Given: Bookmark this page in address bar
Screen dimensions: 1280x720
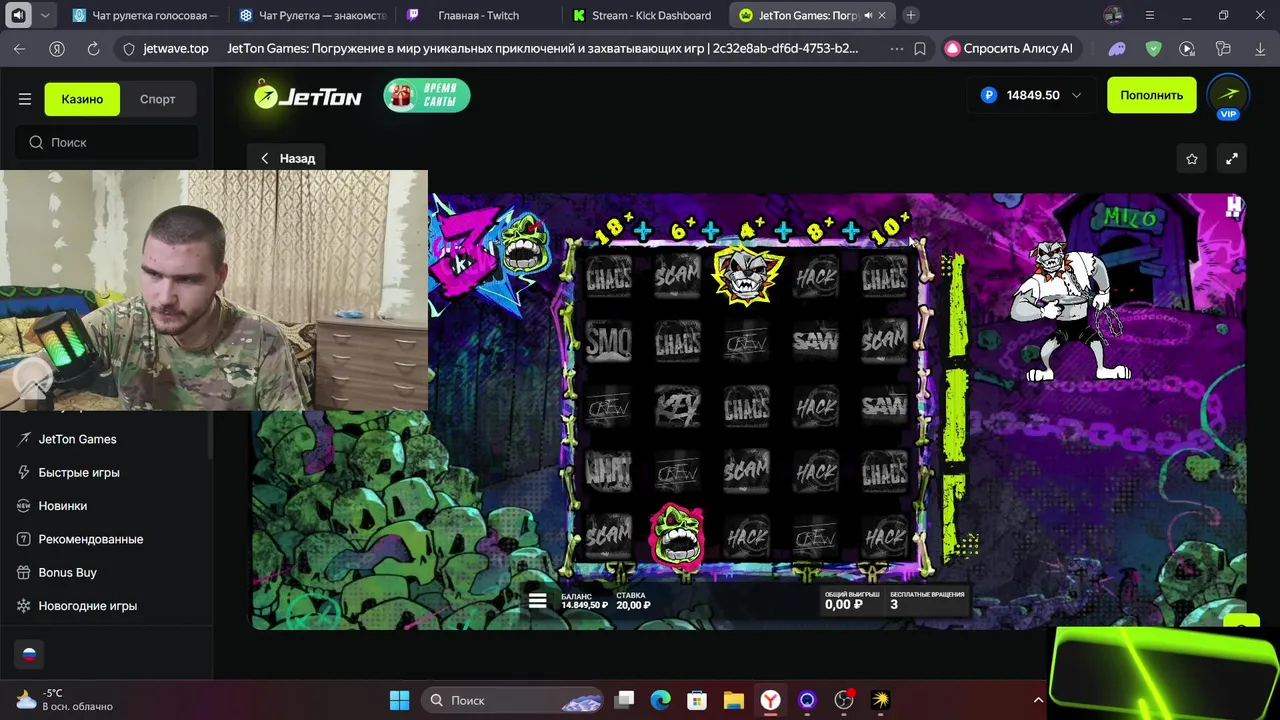Looking at the screenshot, I should tap(920, 48).
